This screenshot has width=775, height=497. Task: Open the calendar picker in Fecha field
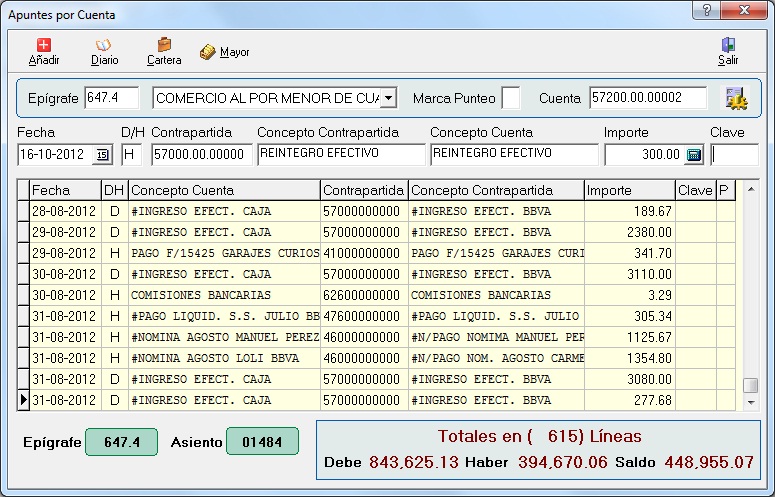[x=102, y=155]
